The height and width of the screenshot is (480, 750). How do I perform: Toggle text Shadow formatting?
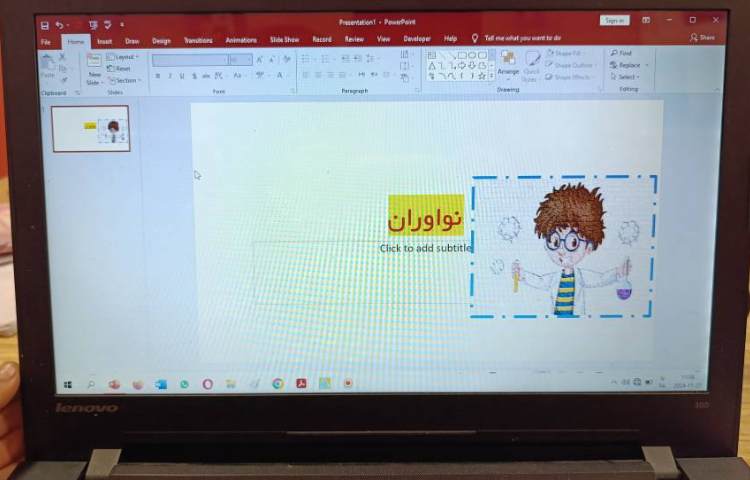click(x=194, y=76)
